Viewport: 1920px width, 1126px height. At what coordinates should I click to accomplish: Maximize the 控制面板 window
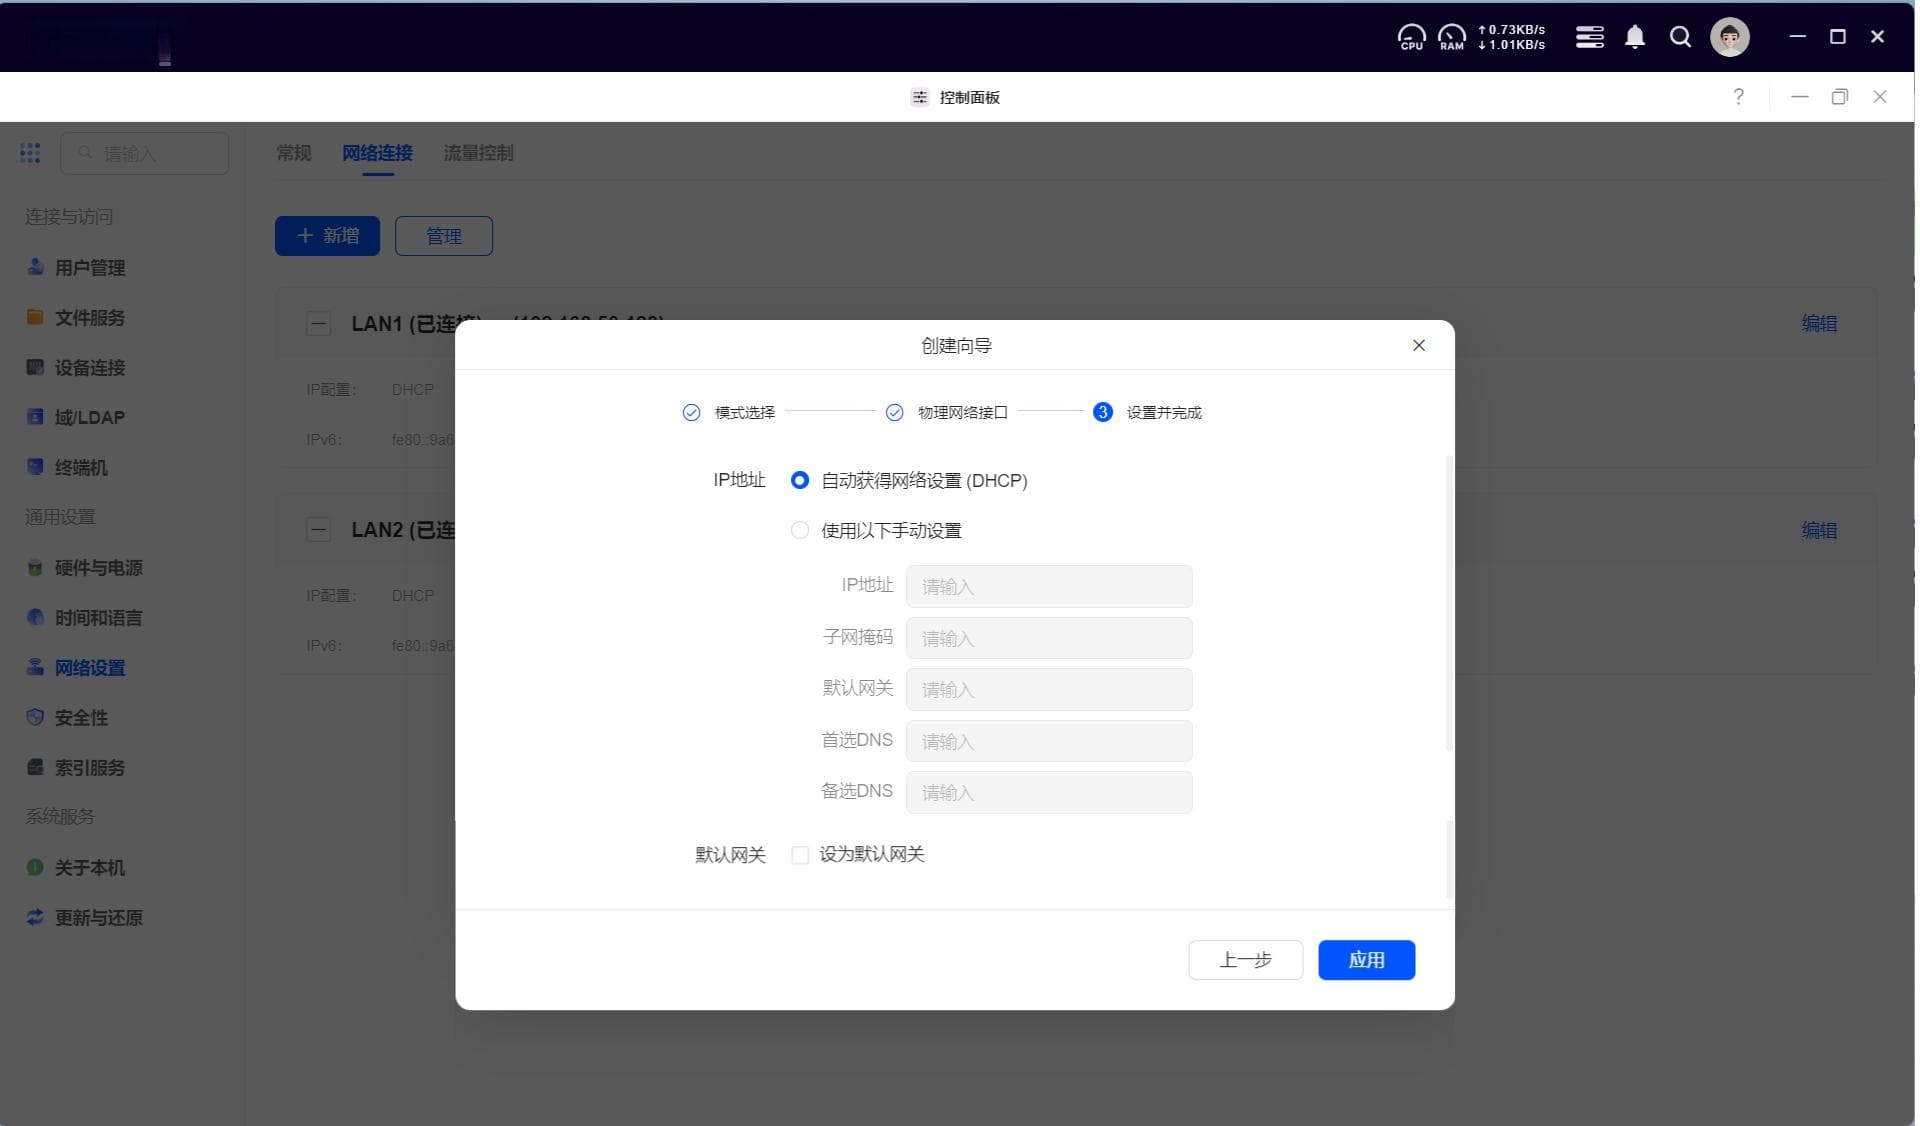click(1839, 96)
